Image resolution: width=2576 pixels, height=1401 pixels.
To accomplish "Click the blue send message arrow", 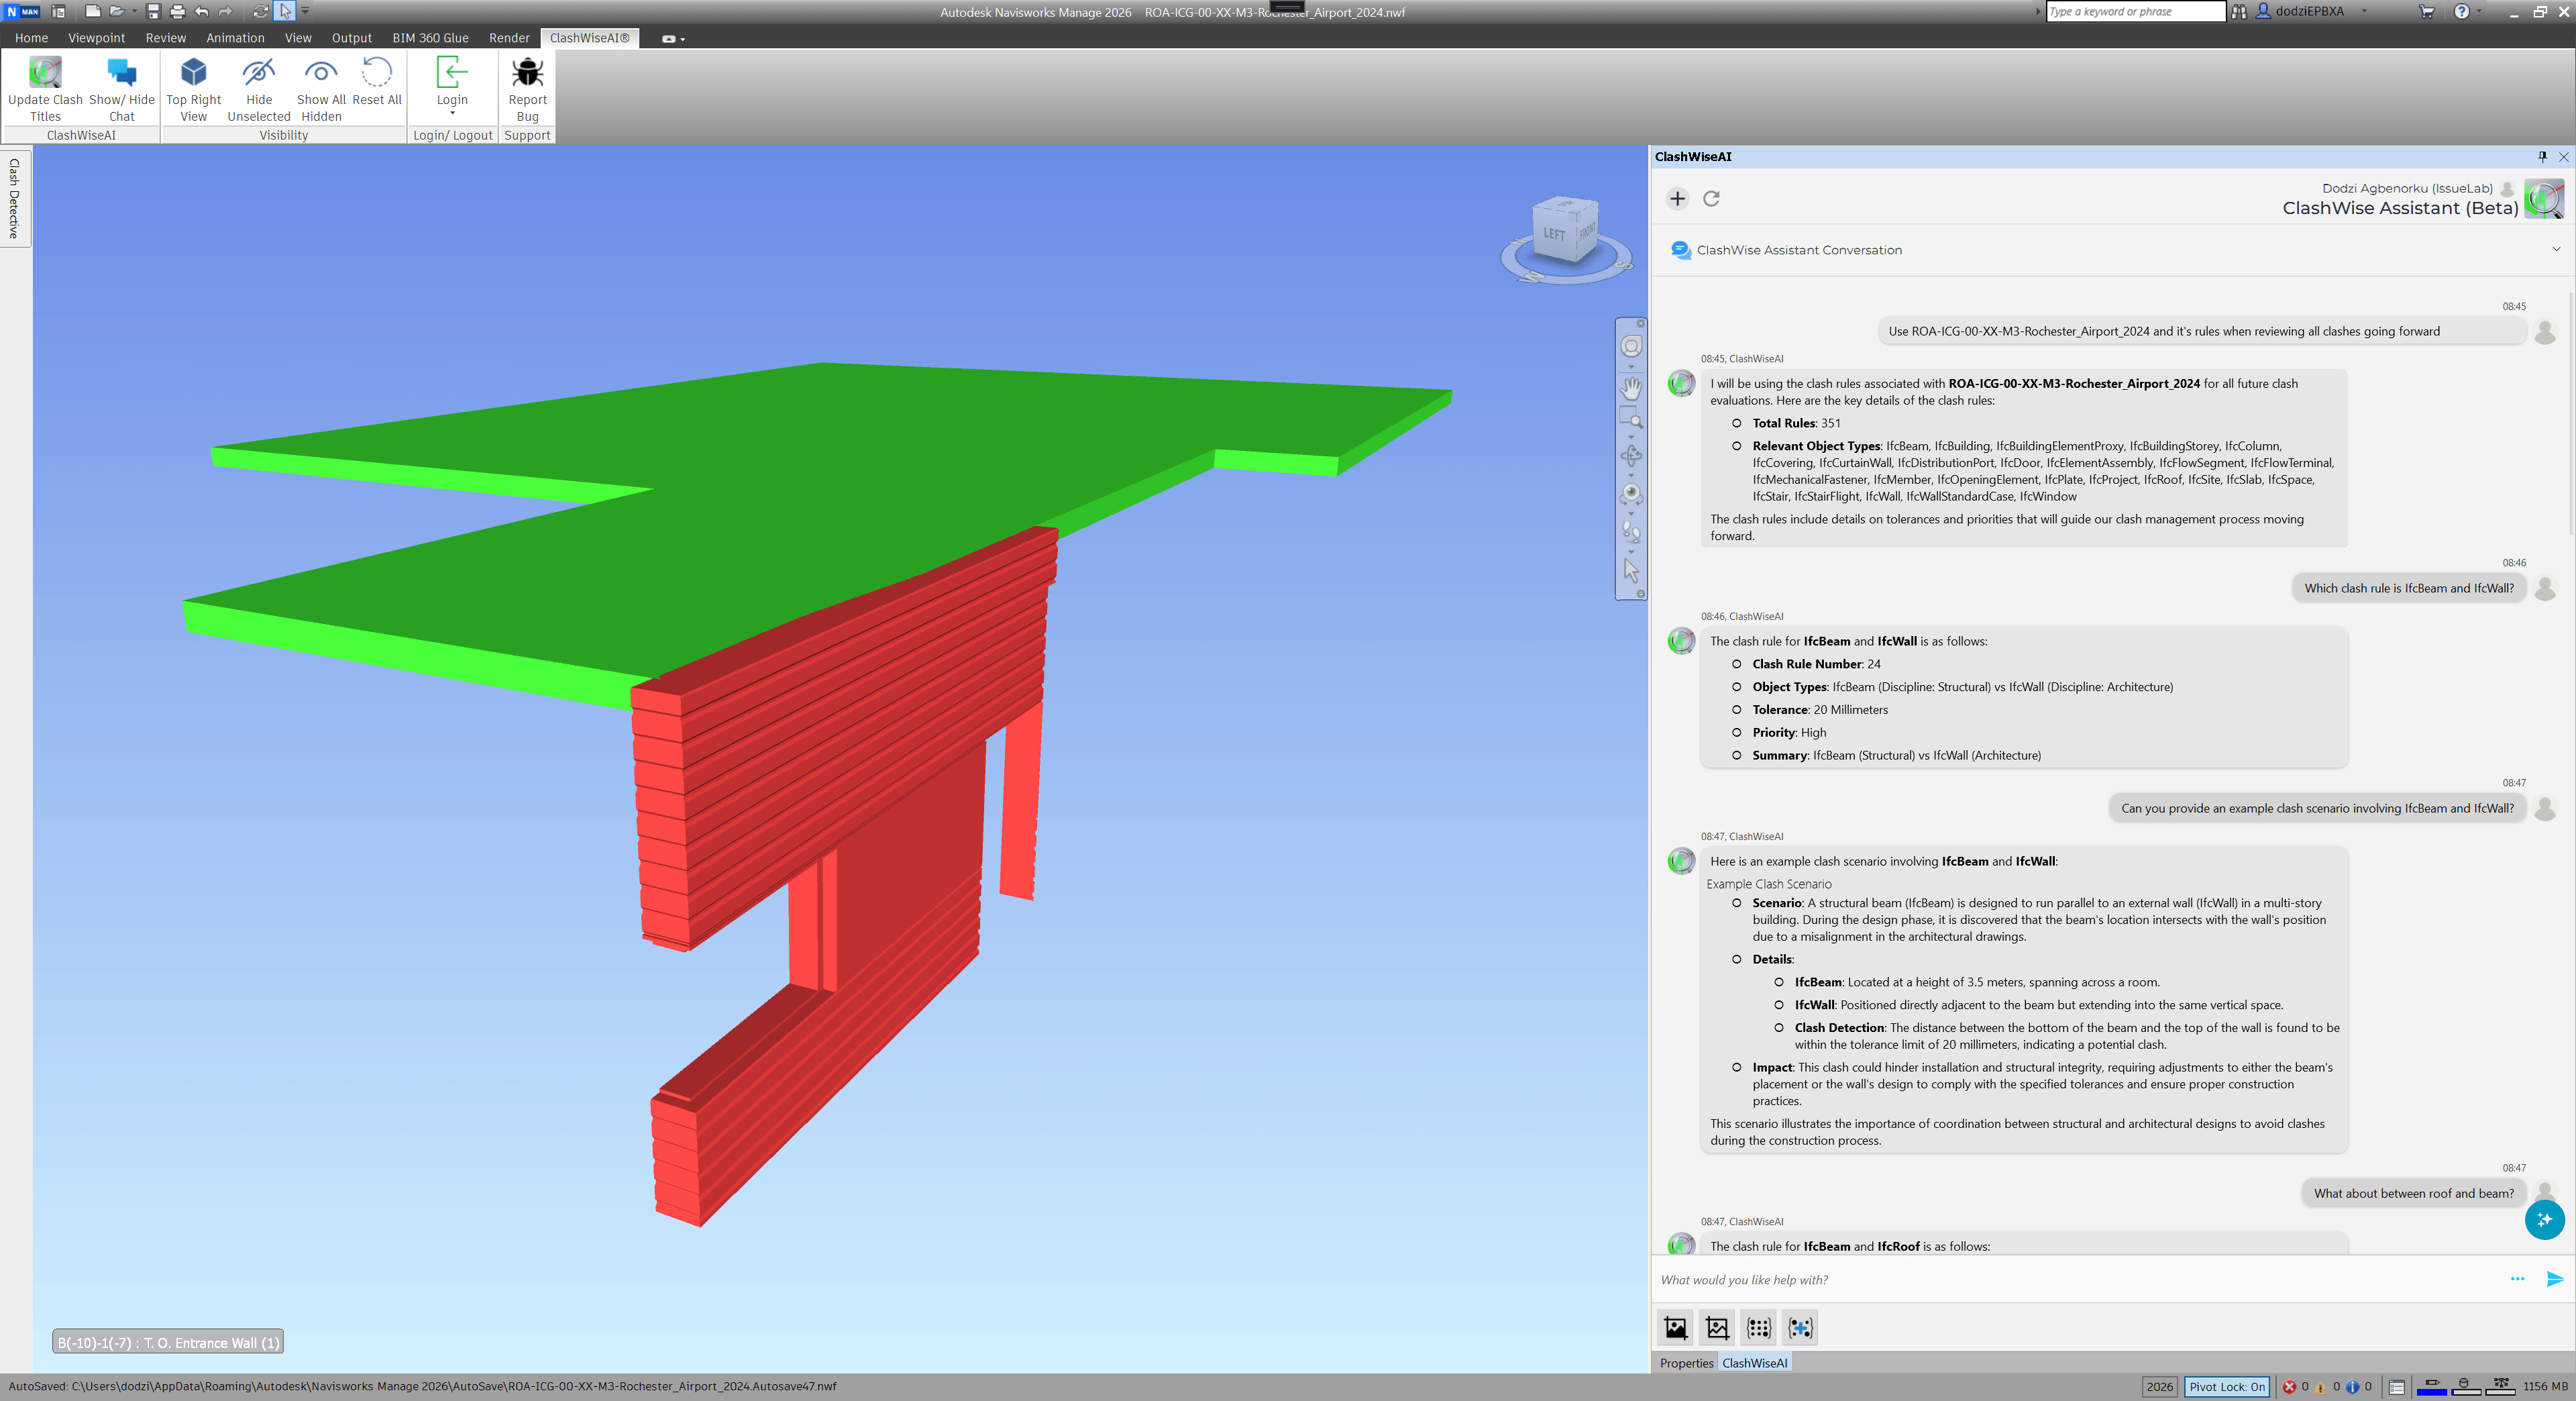I will click(2554, 1279).
